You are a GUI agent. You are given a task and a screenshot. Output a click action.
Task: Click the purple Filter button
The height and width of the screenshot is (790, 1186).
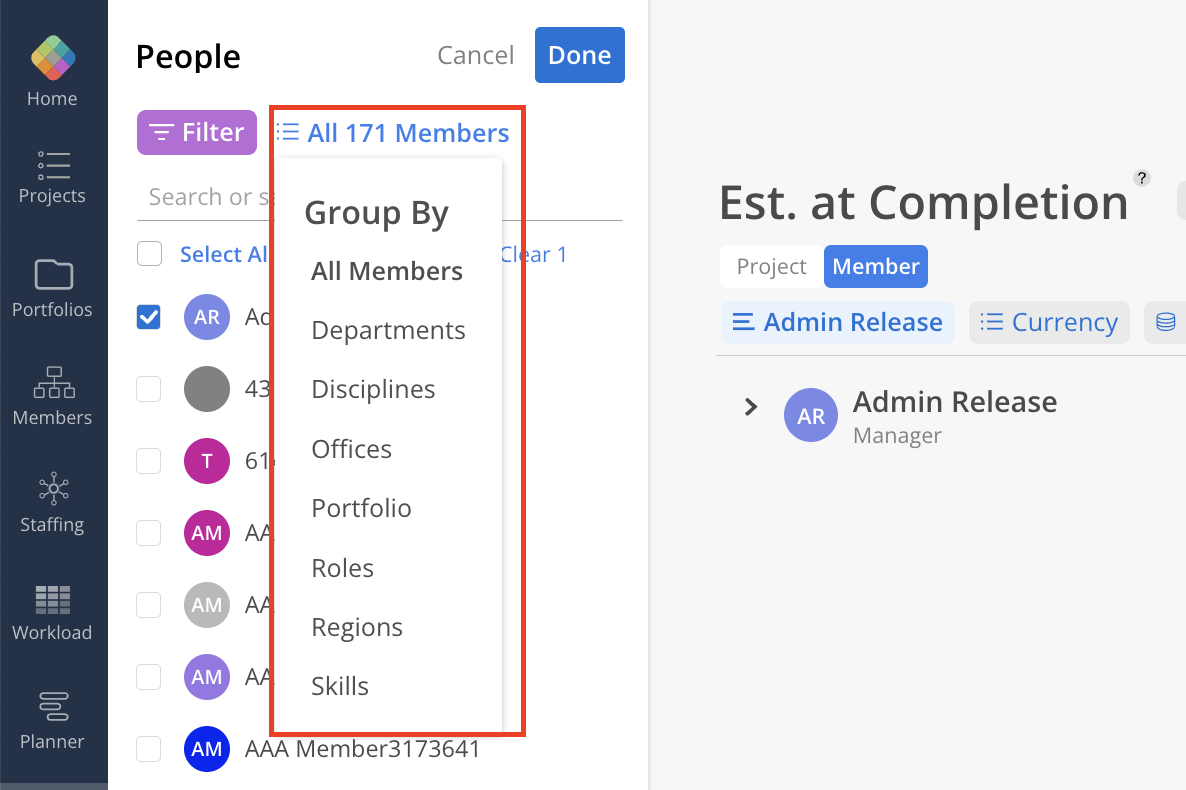coord(197,133)
